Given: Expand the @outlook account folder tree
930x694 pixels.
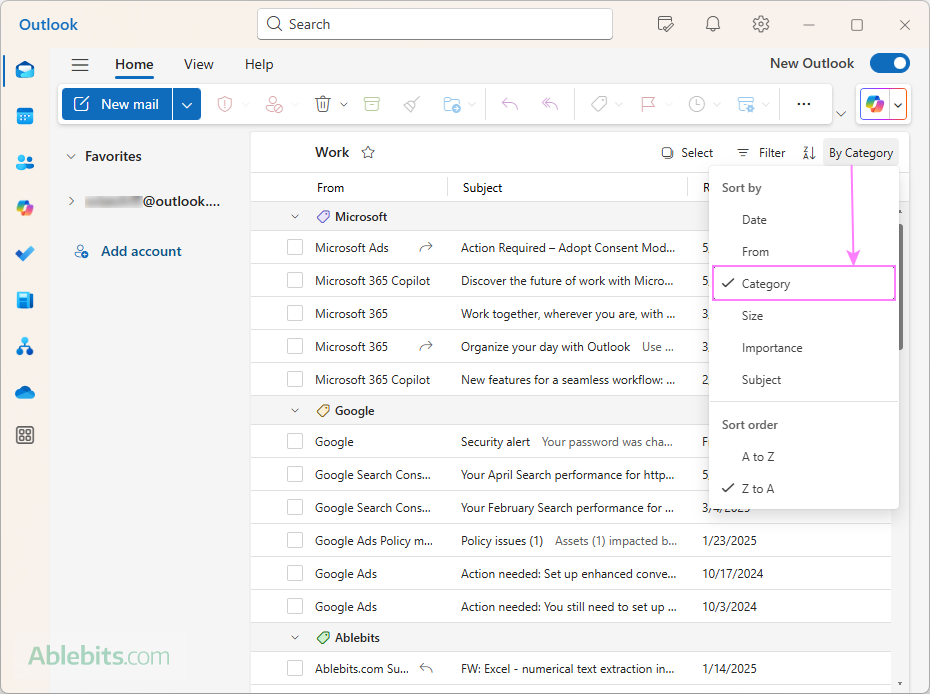Looking at the screenshot, I should pos(71,201).
